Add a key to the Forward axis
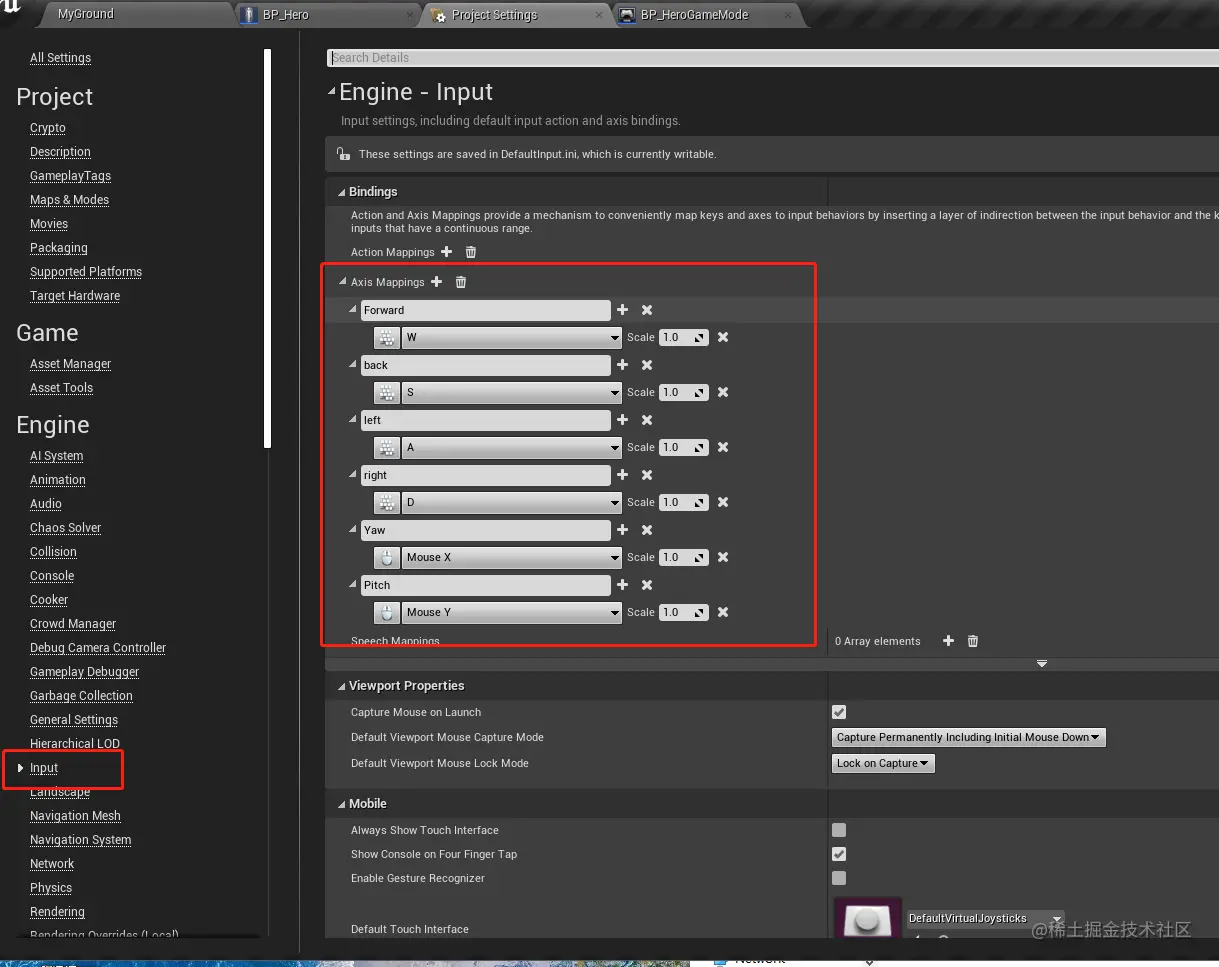Image resolution: width=1219 pixels, height=967 pixels. (x=623, y=310)
